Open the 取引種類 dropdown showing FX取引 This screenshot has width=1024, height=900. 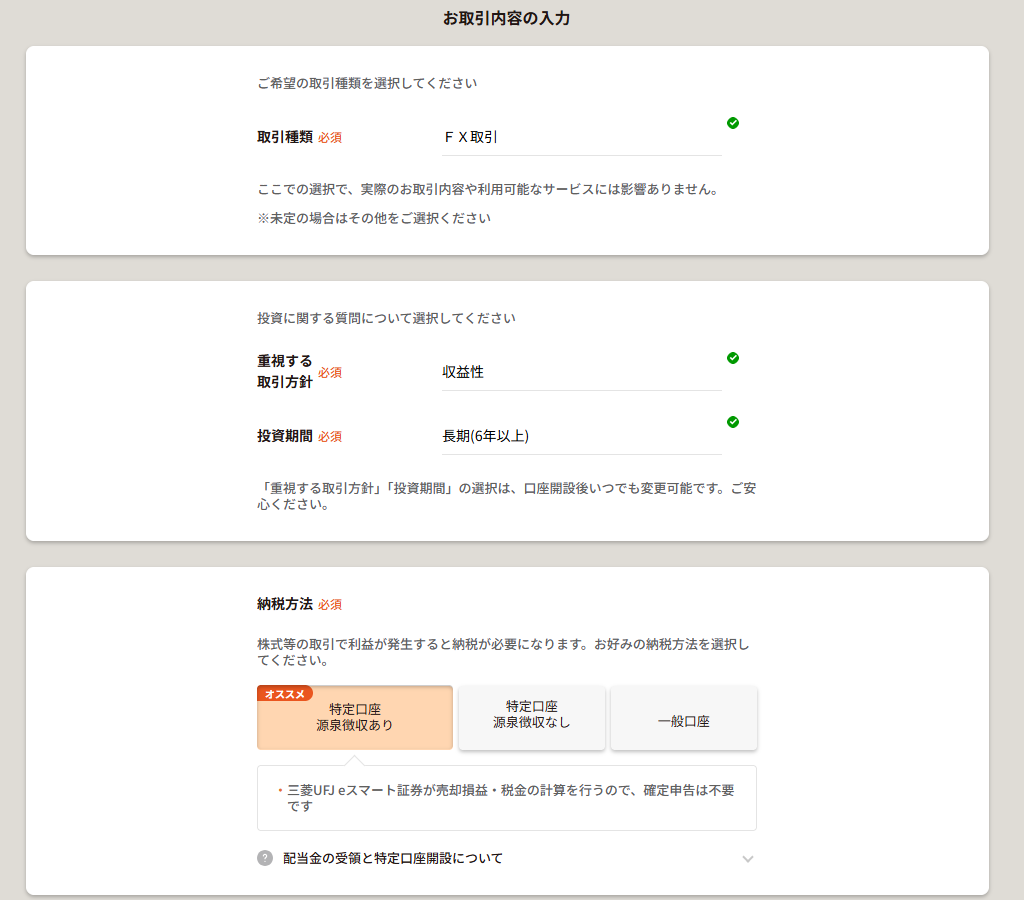click(x=581, y=137)
